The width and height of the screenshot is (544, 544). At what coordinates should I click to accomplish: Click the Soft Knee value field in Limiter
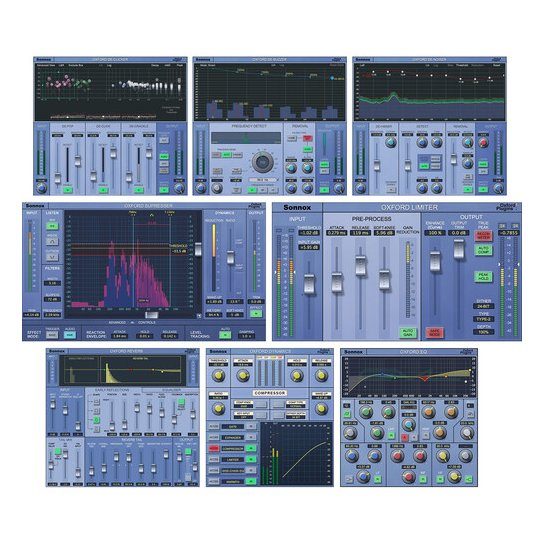384,233
